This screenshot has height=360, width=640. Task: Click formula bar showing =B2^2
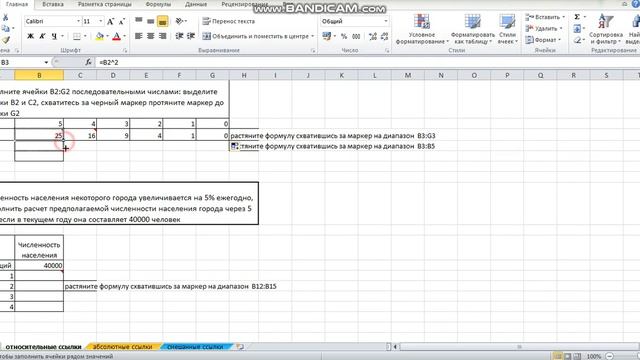(x=367, y=62)
